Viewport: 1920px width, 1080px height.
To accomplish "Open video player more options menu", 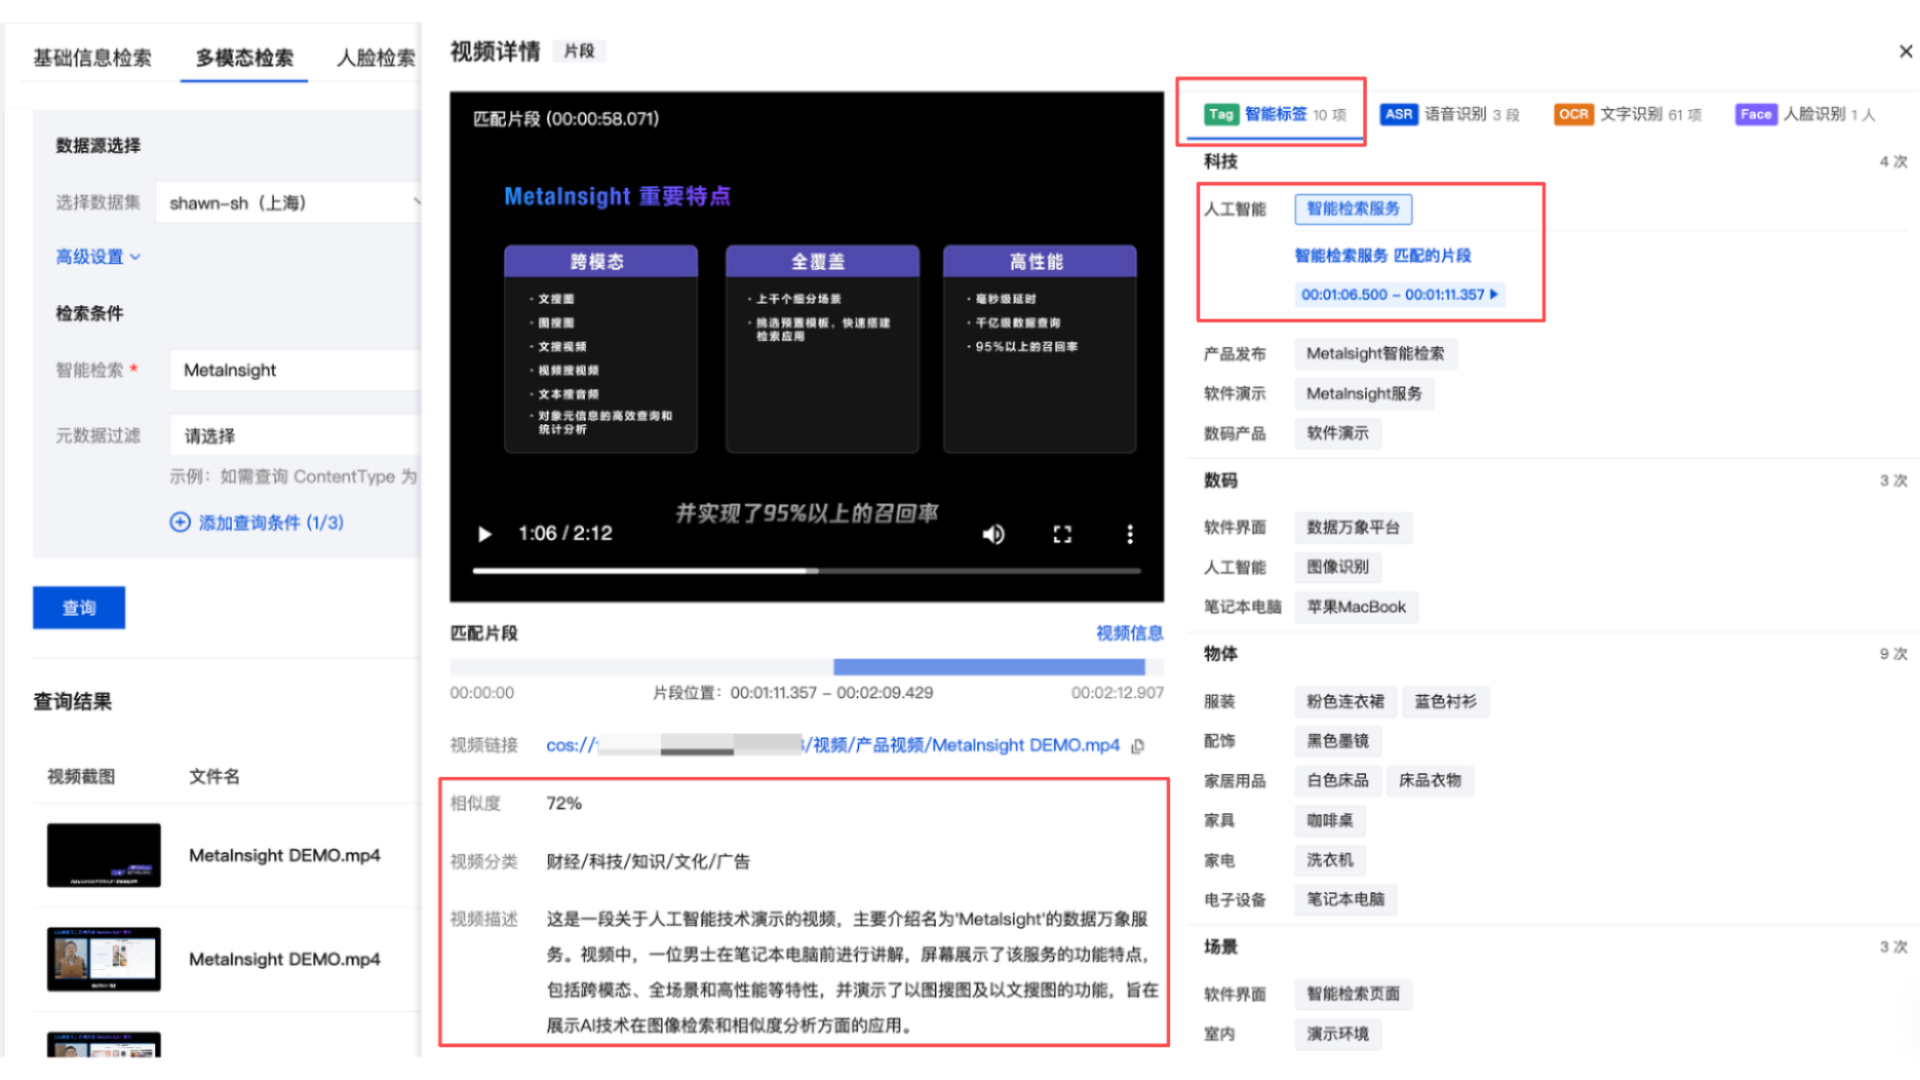I will [1130, 534].
